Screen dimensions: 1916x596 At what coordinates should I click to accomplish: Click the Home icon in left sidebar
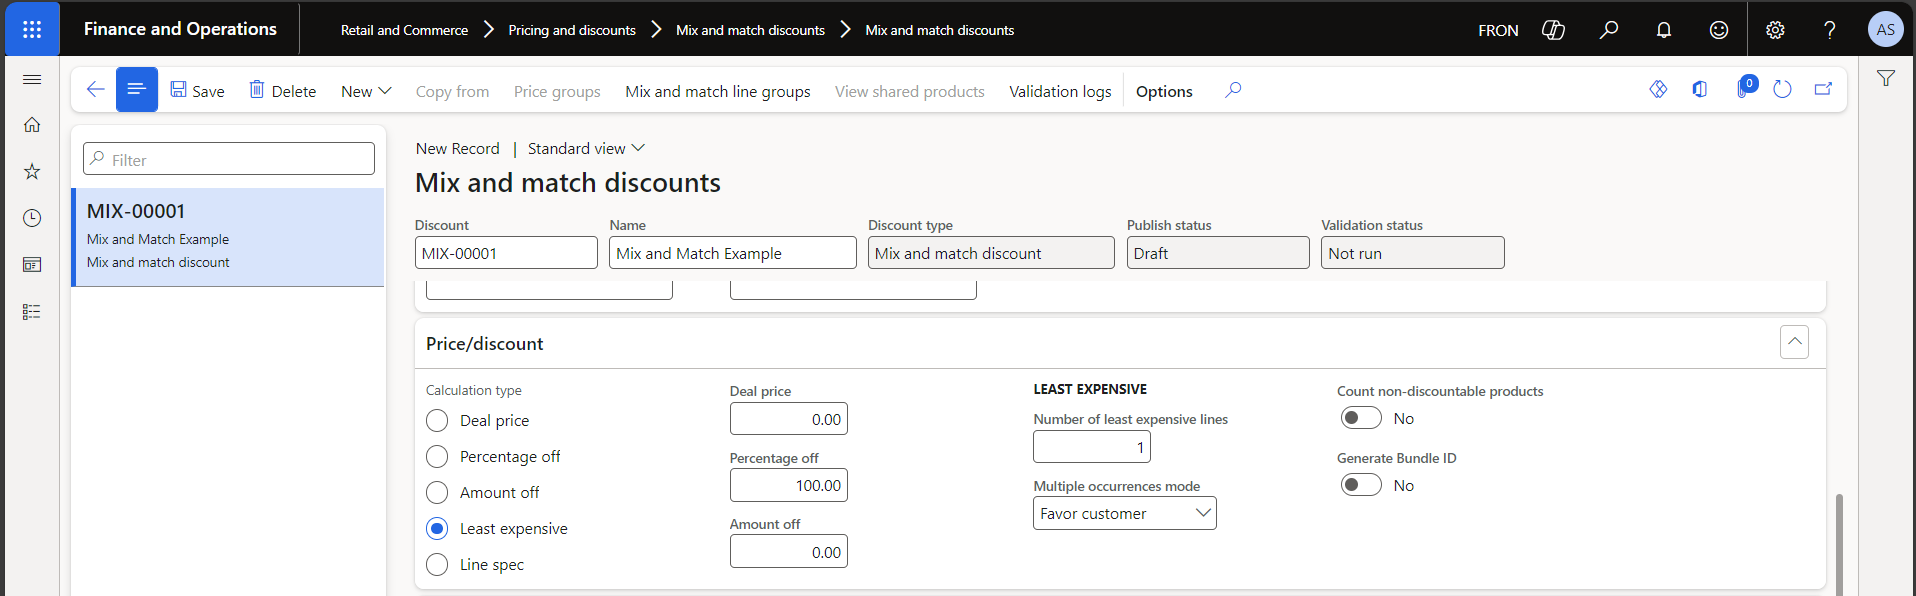point(32,125)
